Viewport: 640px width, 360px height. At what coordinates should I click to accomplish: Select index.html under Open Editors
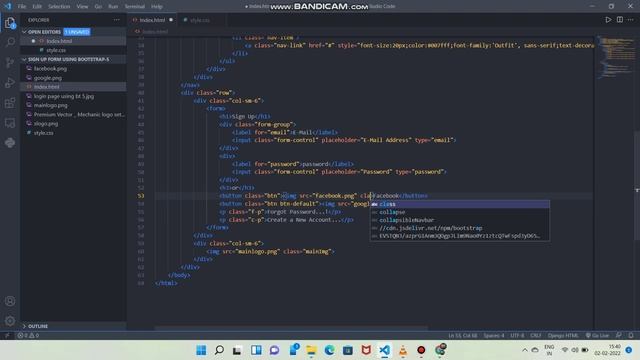coord(73,41)
